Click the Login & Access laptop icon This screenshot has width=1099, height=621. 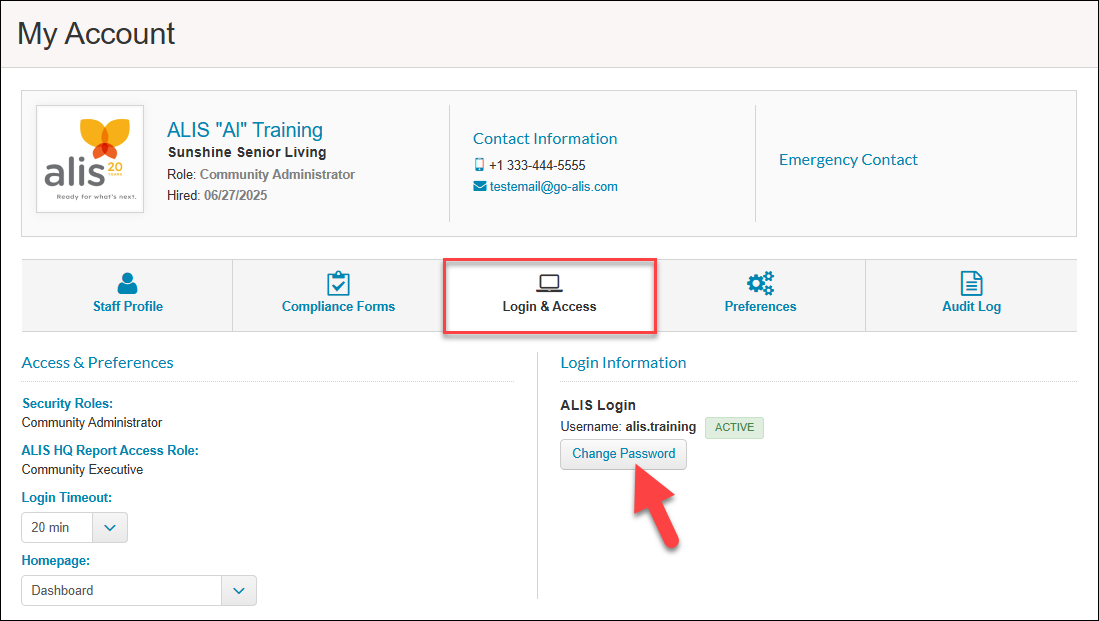tap(550, 283)
